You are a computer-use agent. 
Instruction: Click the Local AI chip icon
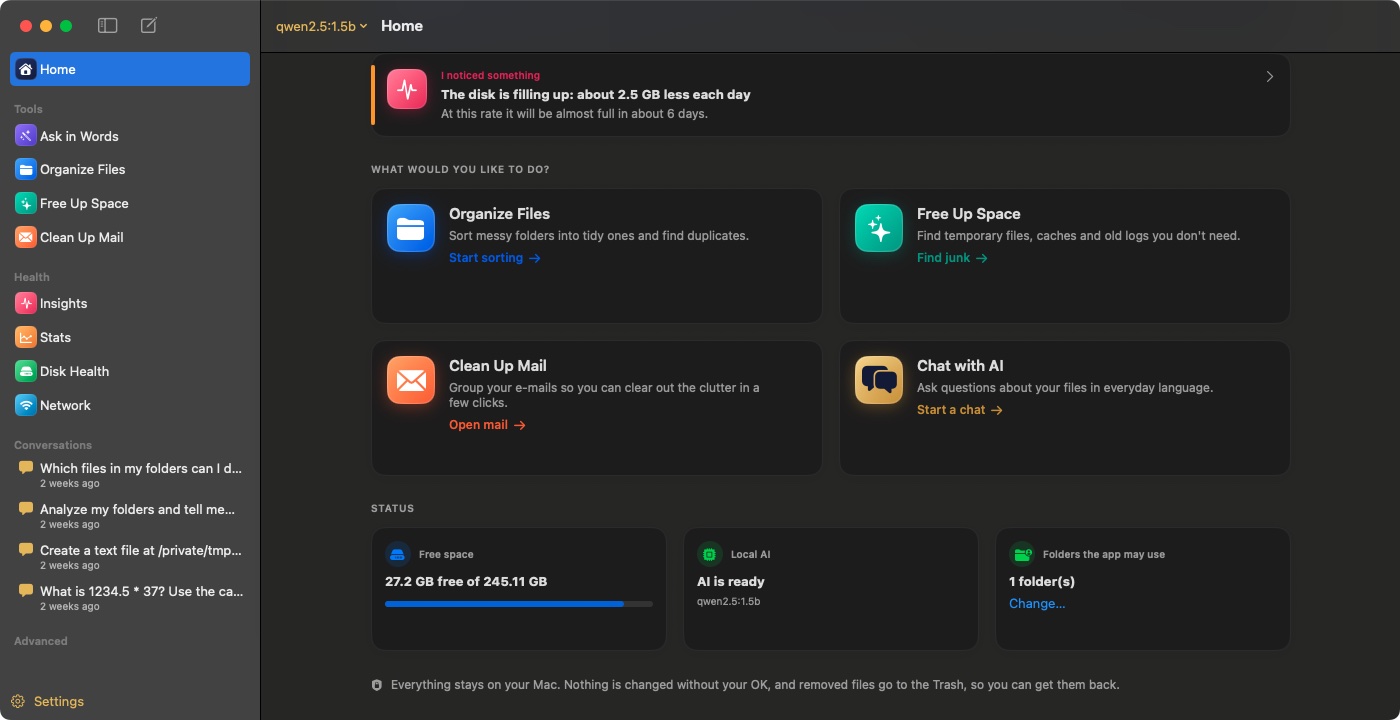click(x=710, y=554)
